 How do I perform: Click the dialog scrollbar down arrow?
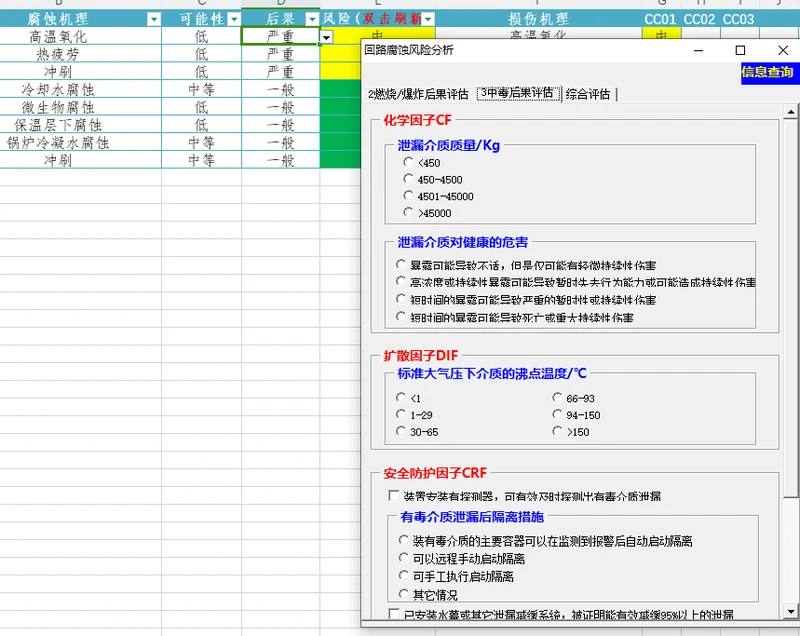click(x=790, y=611)
